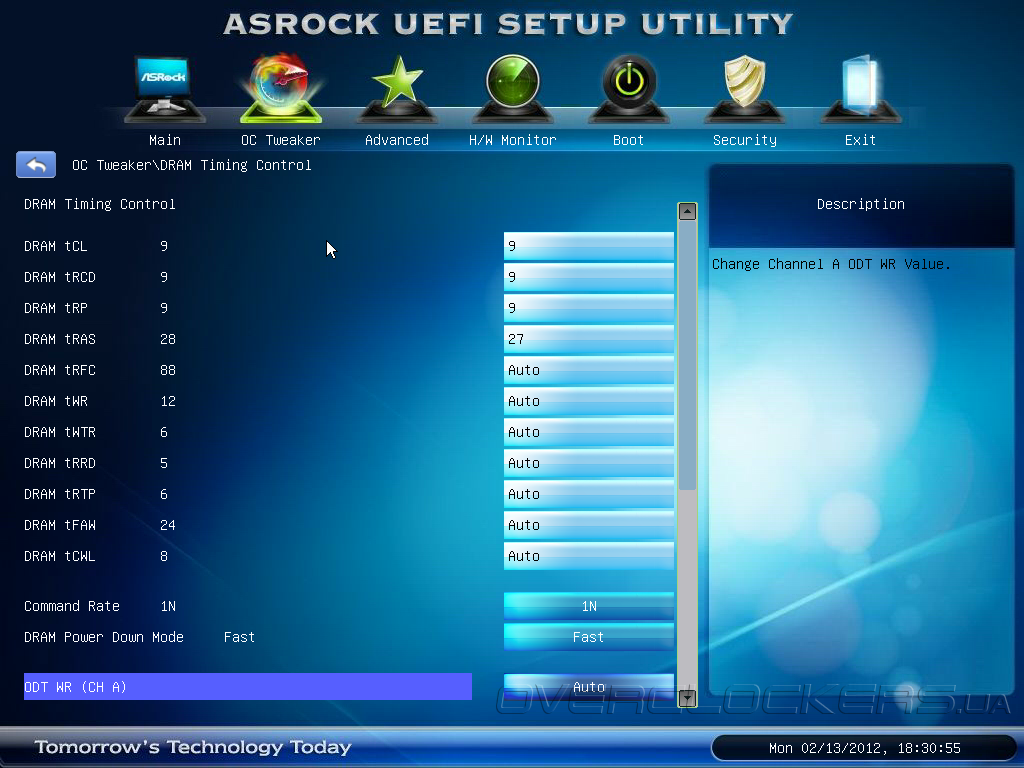Image resolution: width=1024 pixels, height=768 pixels.
Task: Switch to the Boot menu label
Action: pyautogui.click(x=628, y=140)
